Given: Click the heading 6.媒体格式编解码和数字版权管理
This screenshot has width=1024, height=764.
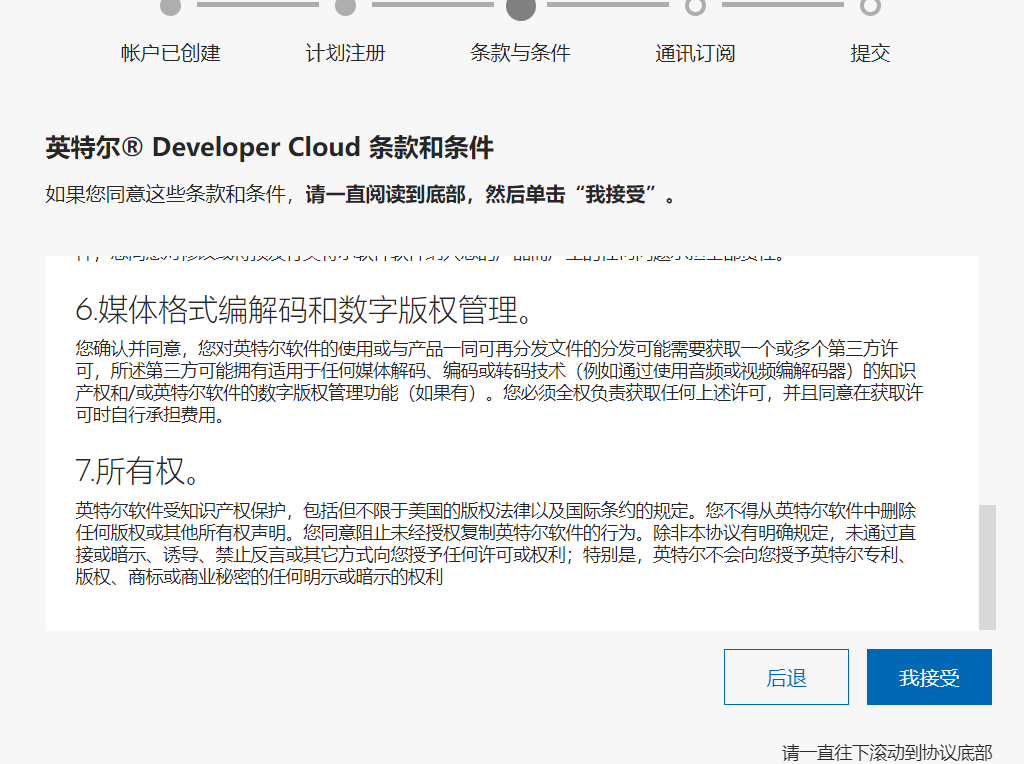Looking at the screenshot, I should [x=304, y=310].
